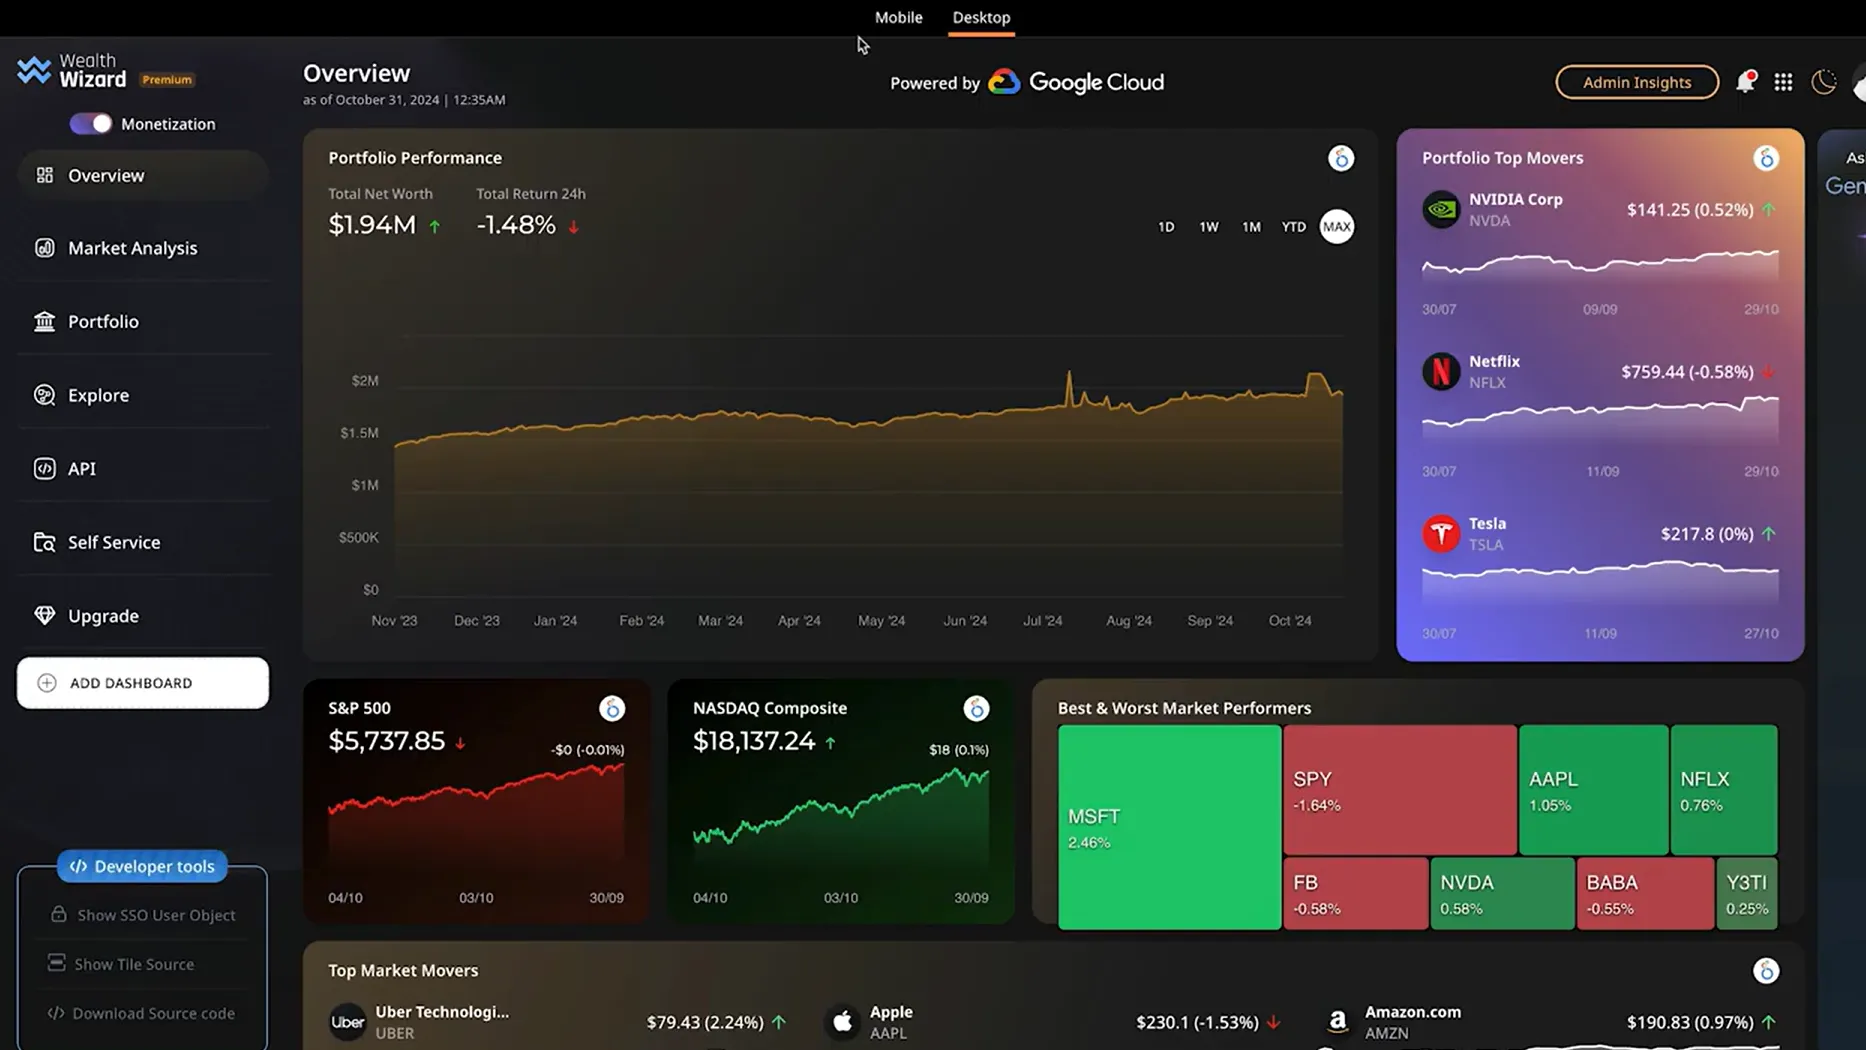Click the Overview grid icon in sidebar
The image size is (1866, 1050).
tap(45, 175)
